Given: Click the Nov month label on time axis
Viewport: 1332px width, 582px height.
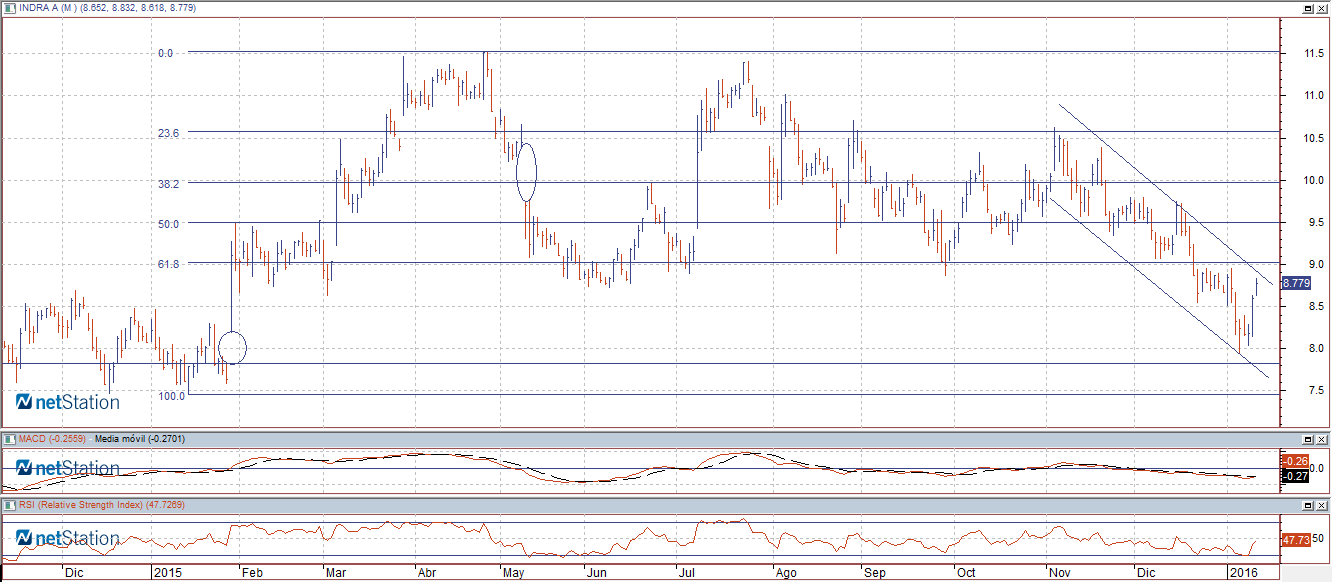Looking at the screenshot, I should (1059, 574).
